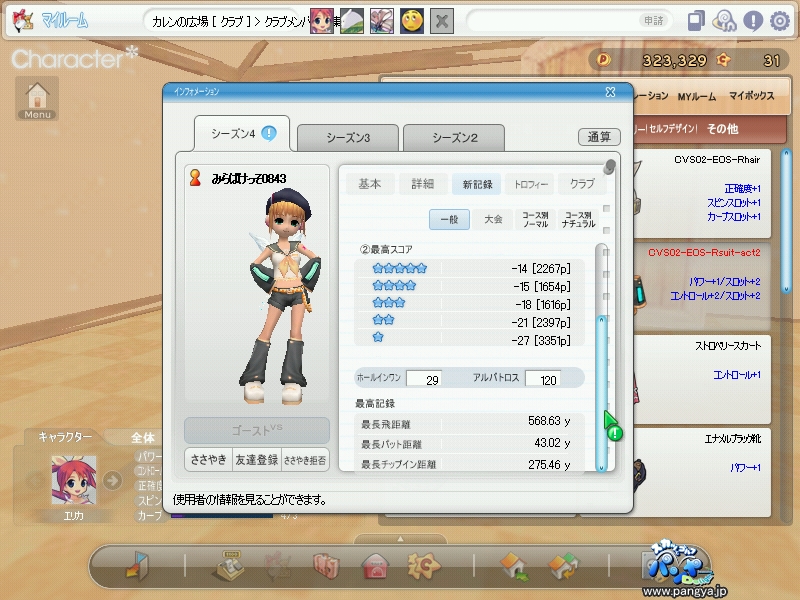Click the cookie icon beside 31
The width and height of the screenshot is (800, 600).
723,60
